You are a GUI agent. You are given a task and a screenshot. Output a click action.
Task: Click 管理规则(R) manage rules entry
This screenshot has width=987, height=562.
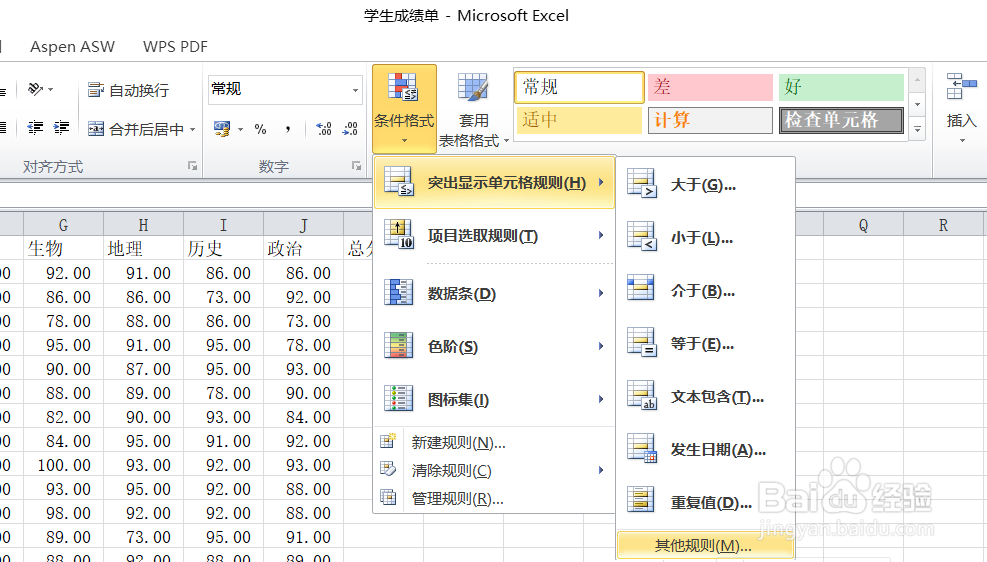coord(494,498)
